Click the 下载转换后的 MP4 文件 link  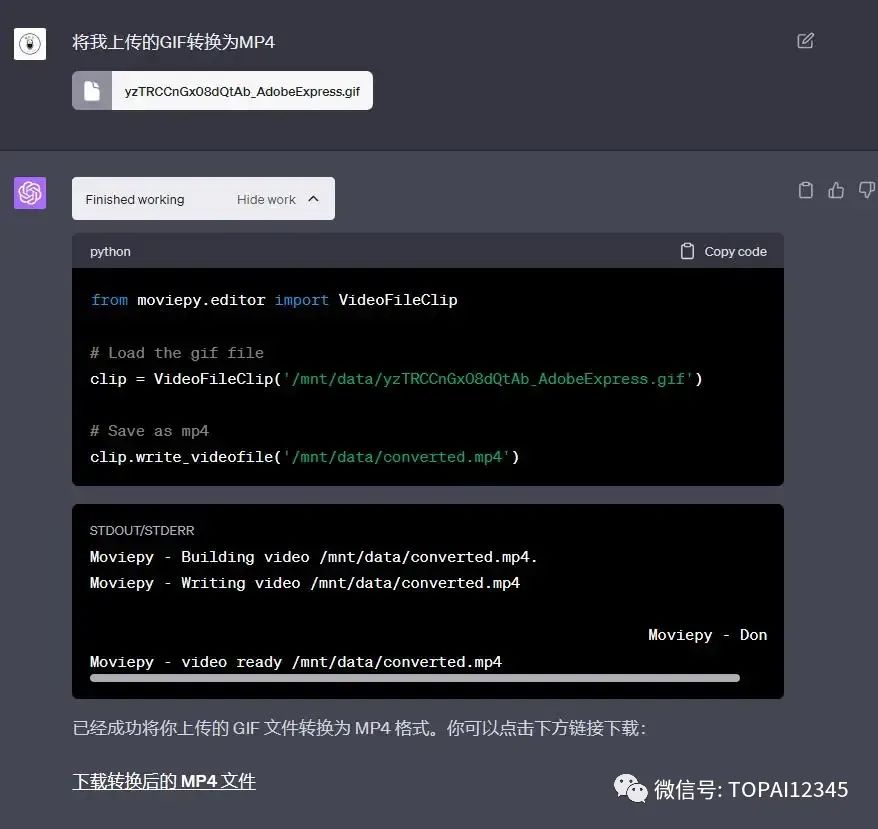(164, 781)
